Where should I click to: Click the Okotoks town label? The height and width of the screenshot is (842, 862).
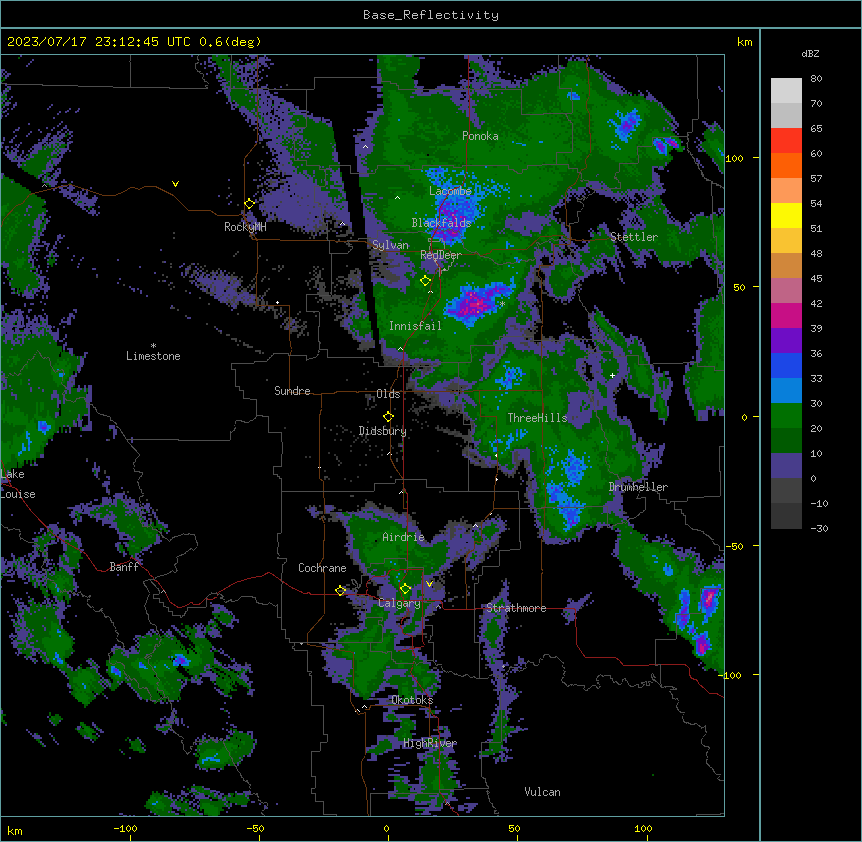pyautogui.click(x=412, y=700)
